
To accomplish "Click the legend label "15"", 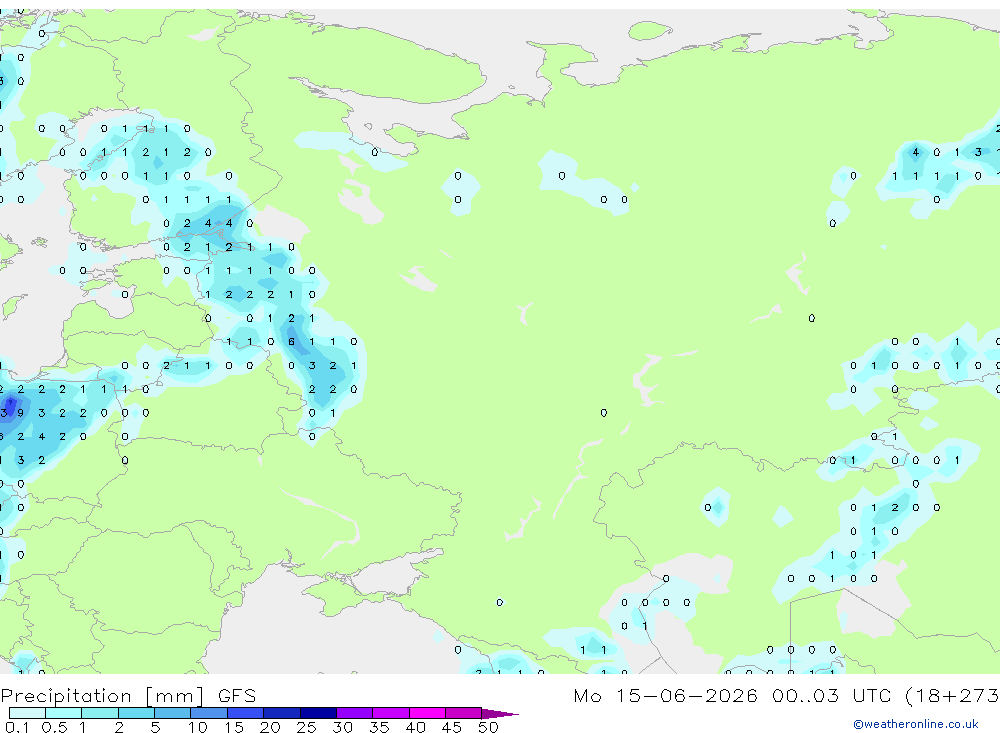I will [234, 727].
